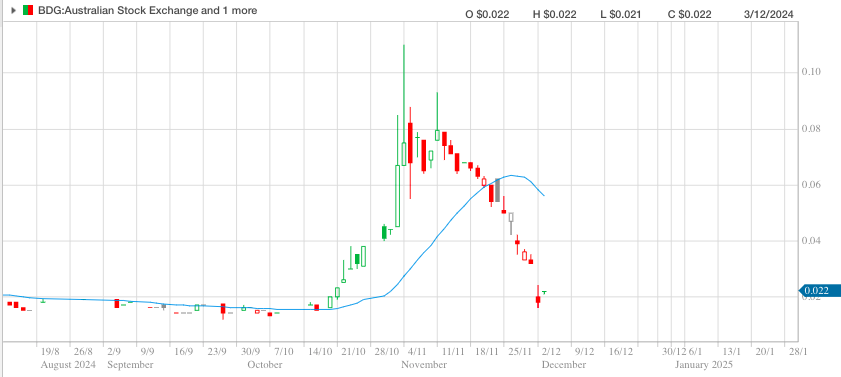Click the open price O $0.022
The image size is (841, 377).
coord(487,14)
